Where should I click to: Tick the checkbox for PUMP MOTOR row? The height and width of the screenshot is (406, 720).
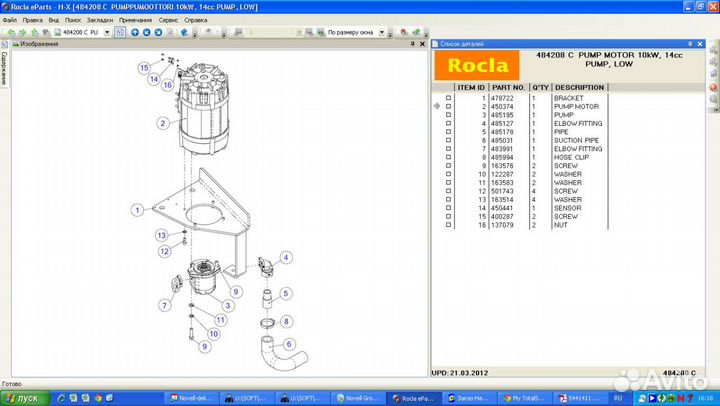448,106
